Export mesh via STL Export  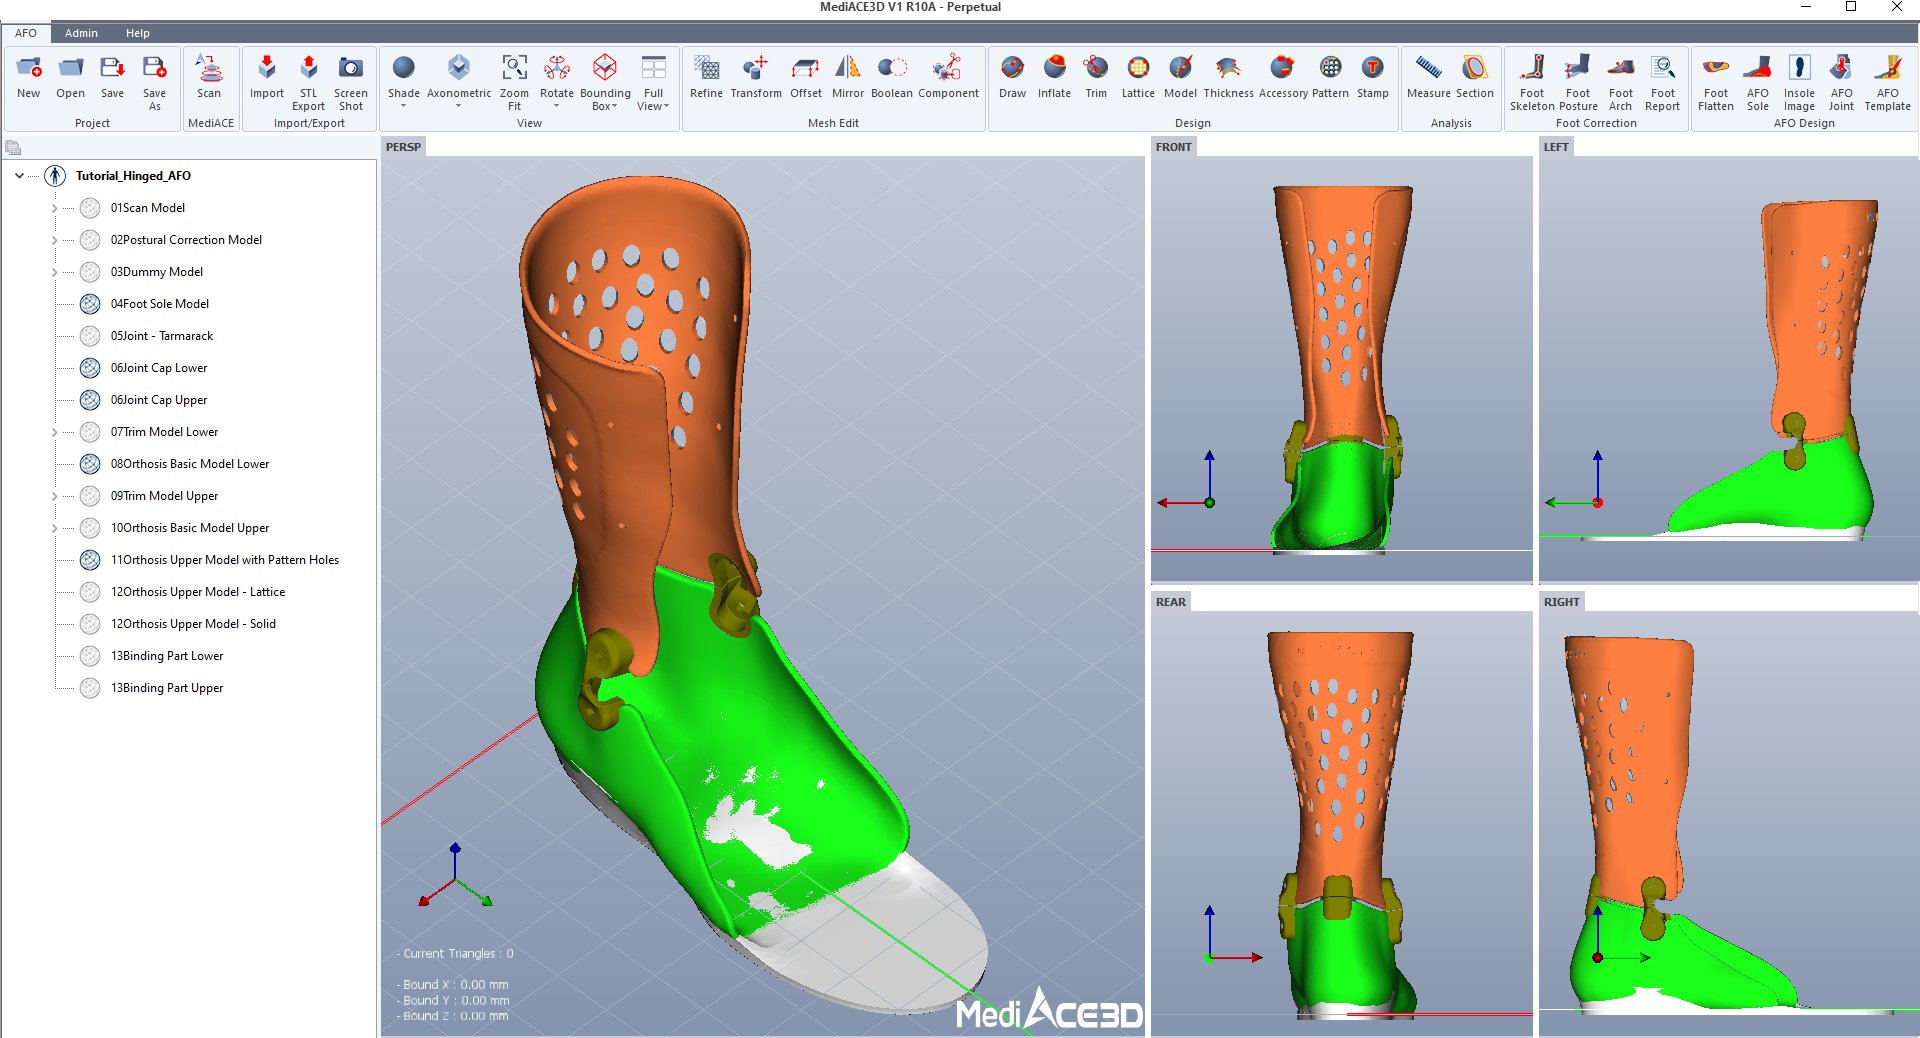(x=309, y=83)
